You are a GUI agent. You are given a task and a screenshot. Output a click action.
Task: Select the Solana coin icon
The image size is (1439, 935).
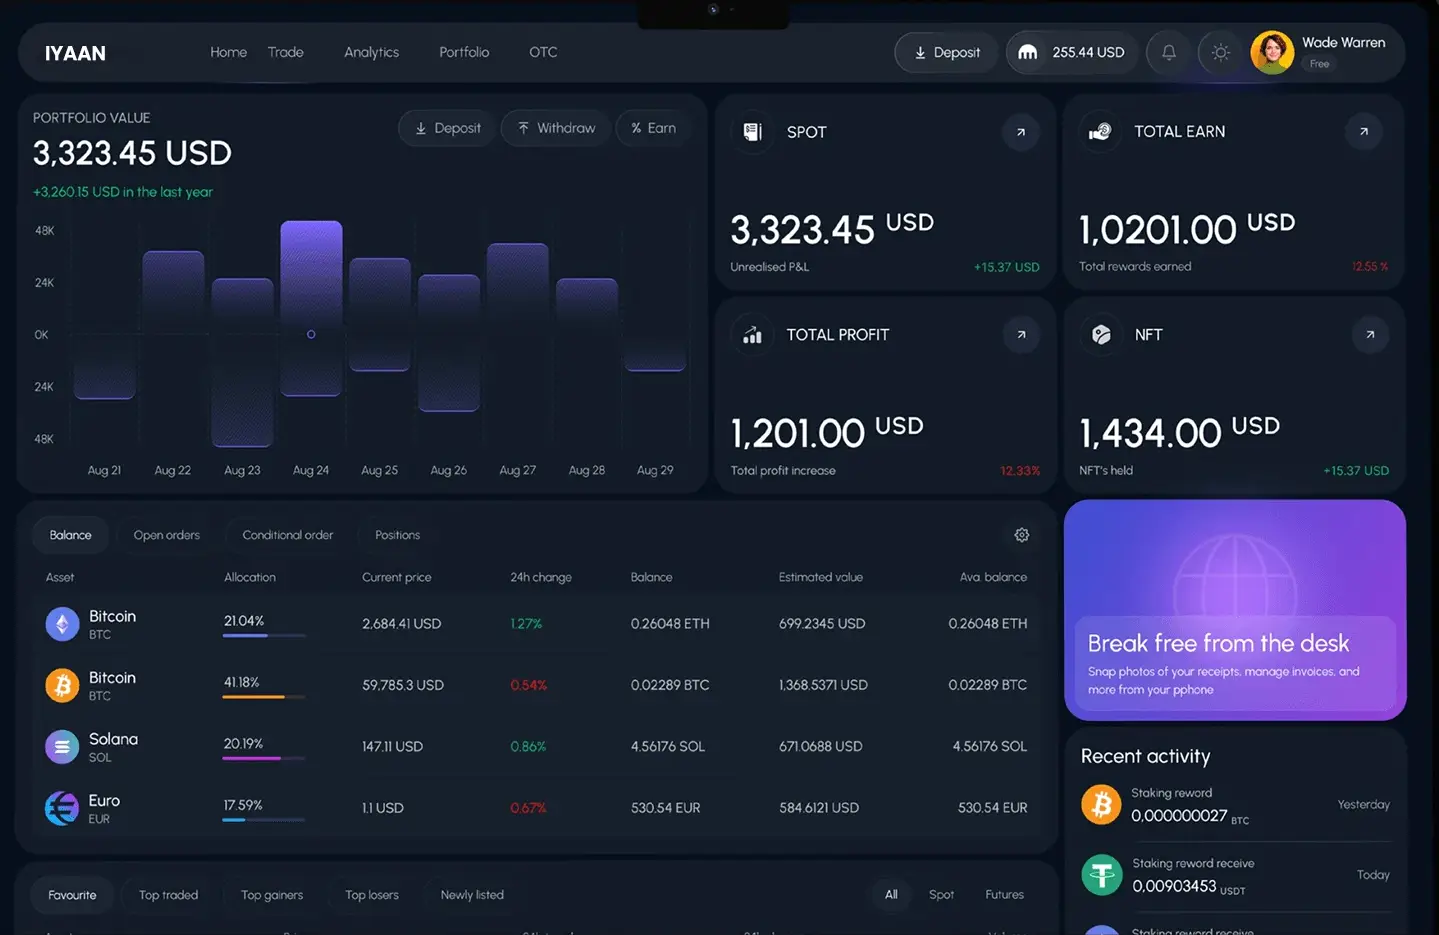tap(62, 747)
